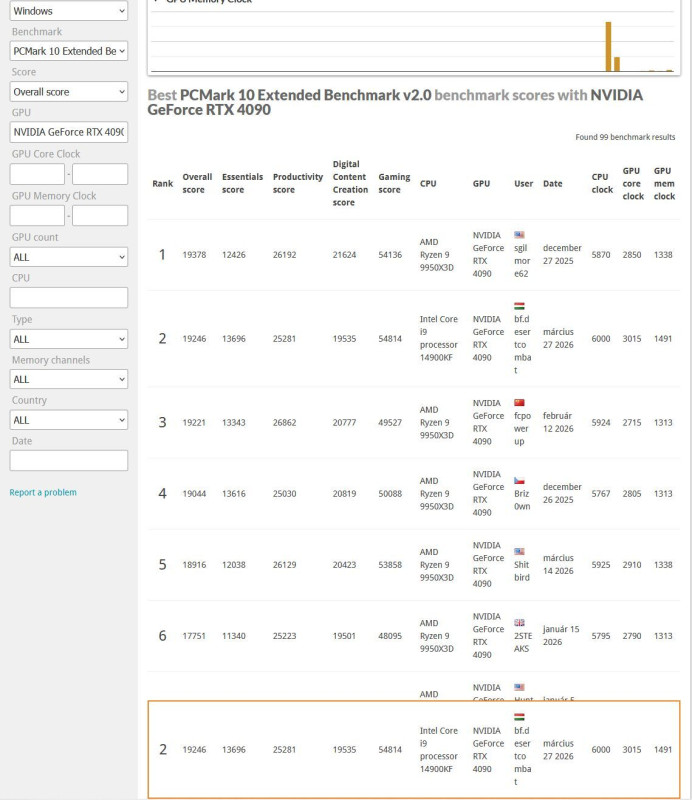Click the US flag icon above user sgilmore62
Viewport: 692px width, 800px height.
click(519, 235)
